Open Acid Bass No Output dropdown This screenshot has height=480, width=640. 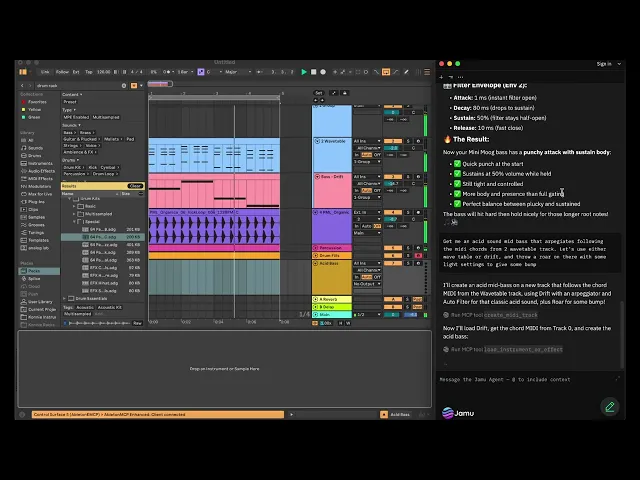click(x=367, y=284)
